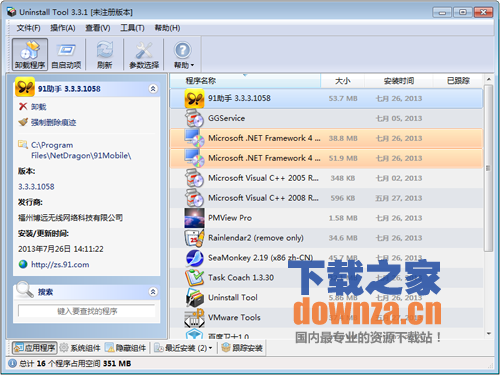Collapse the 91助手 details panel chevron
500x375 pixels.
(x=153, y=89)
